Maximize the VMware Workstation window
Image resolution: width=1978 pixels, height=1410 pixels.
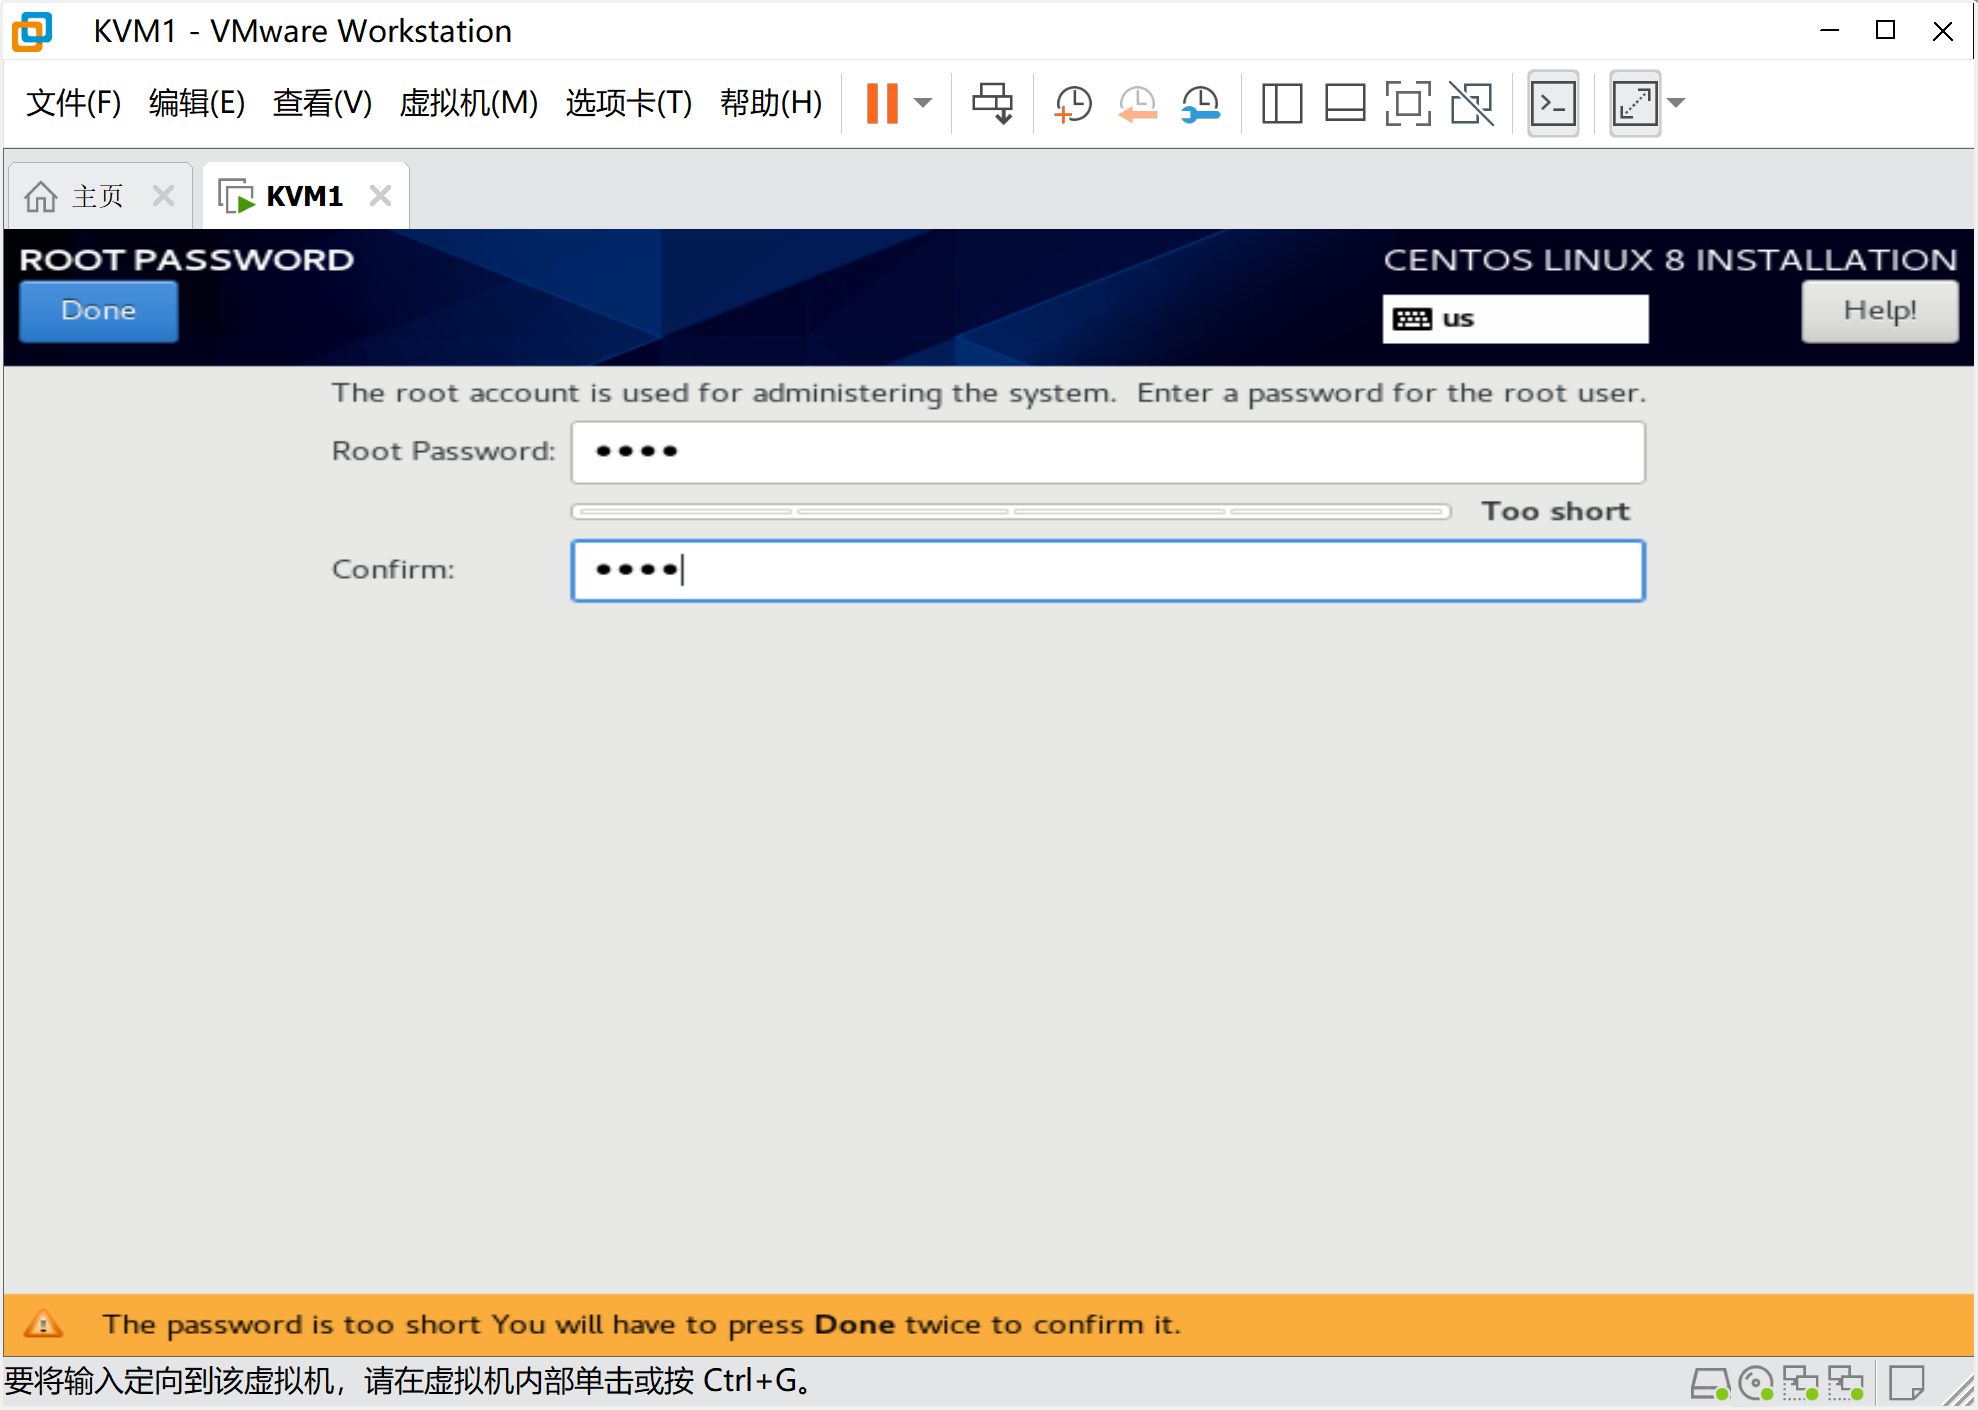click(x=1885, y=31)
